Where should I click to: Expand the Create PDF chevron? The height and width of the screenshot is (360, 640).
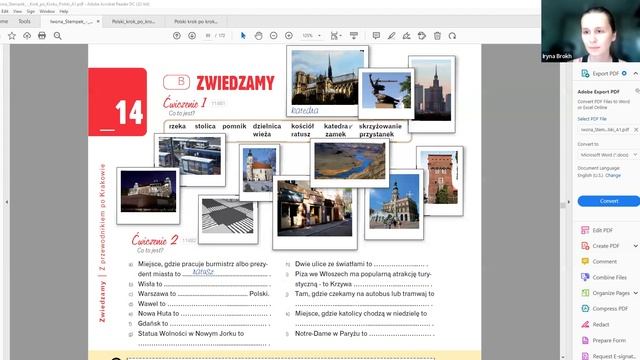point(636,246)
